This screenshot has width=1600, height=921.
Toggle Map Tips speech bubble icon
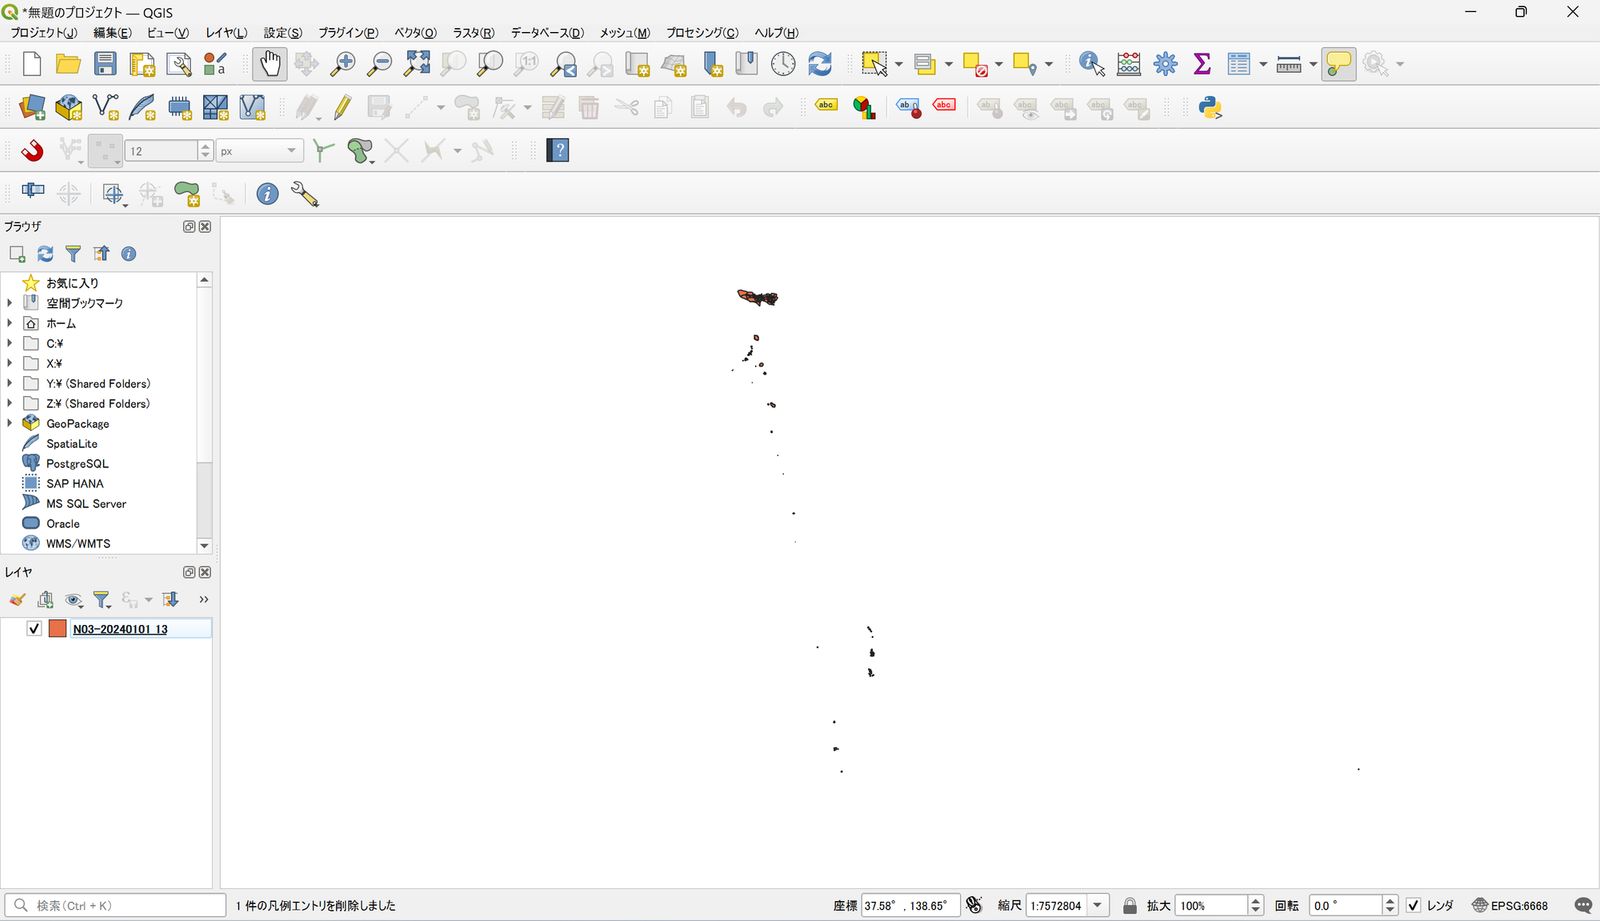[1338, 64]
